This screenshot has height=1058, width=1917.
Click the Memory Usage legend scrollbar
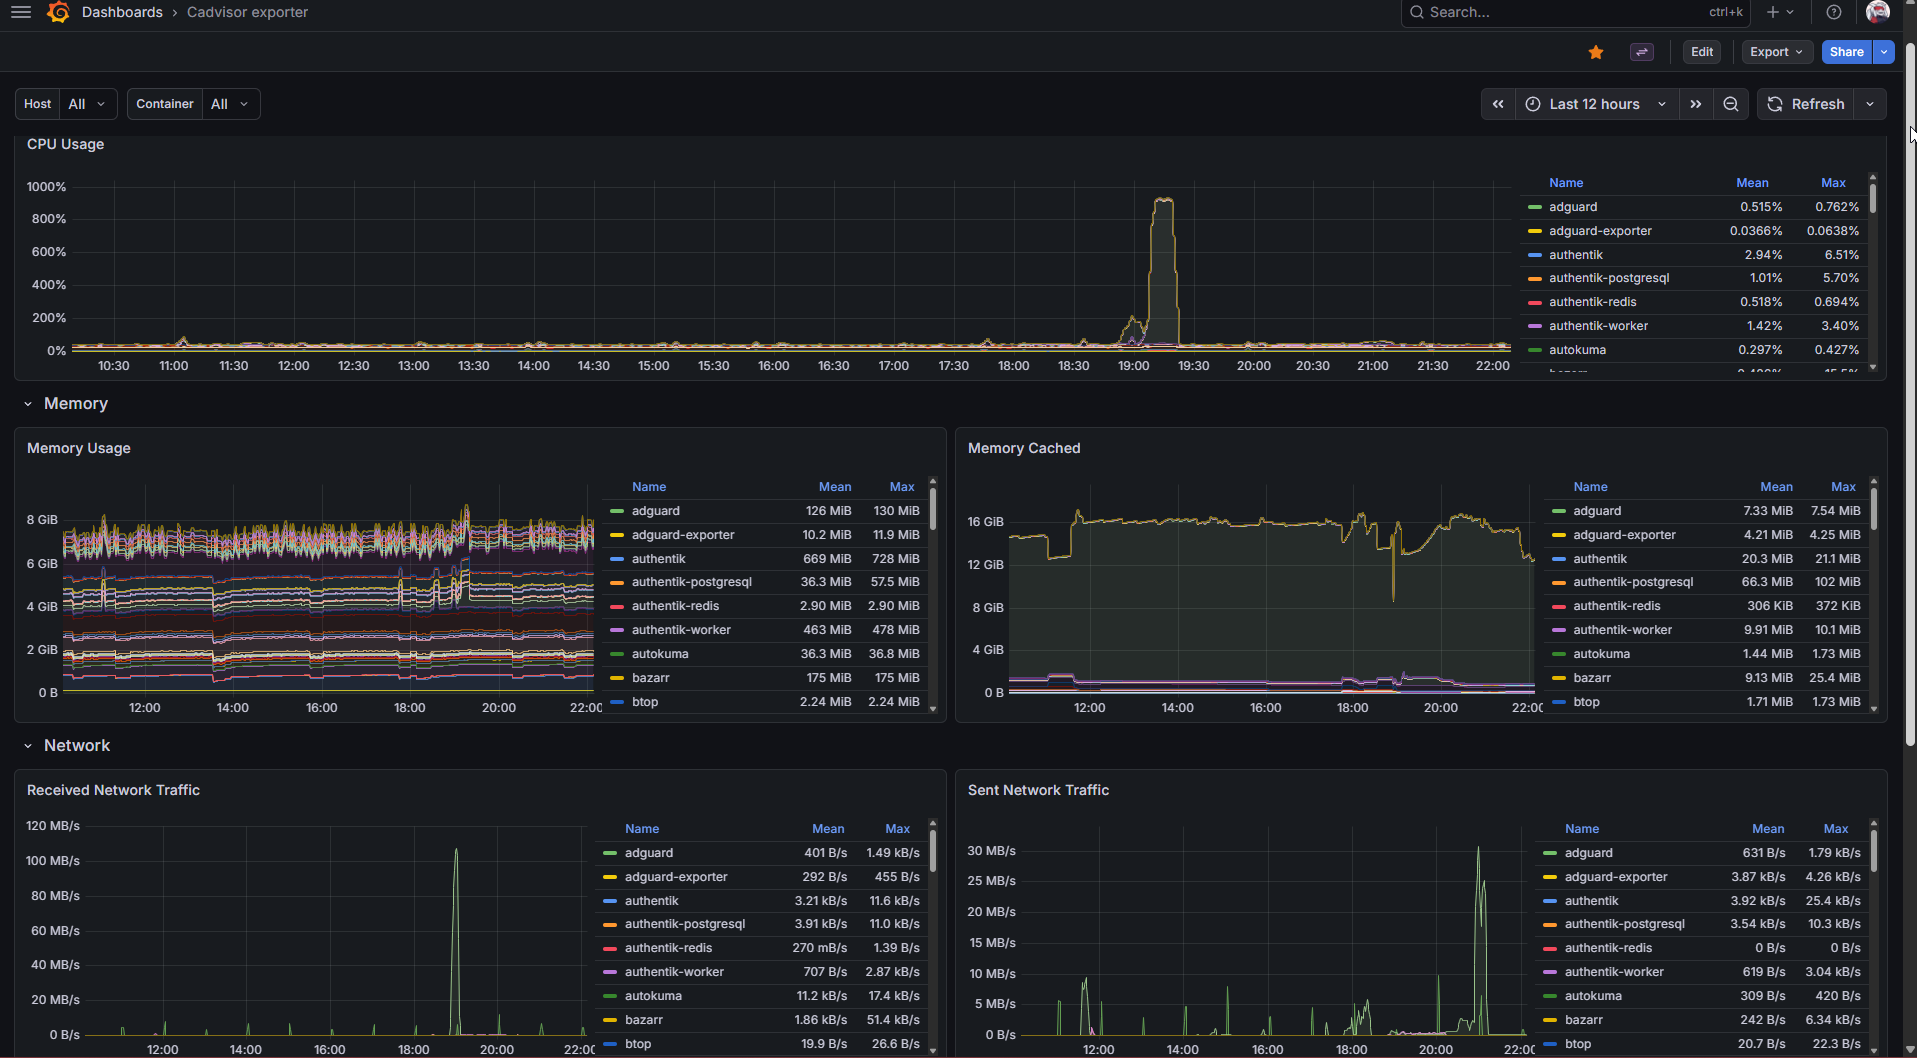(932, 508)
